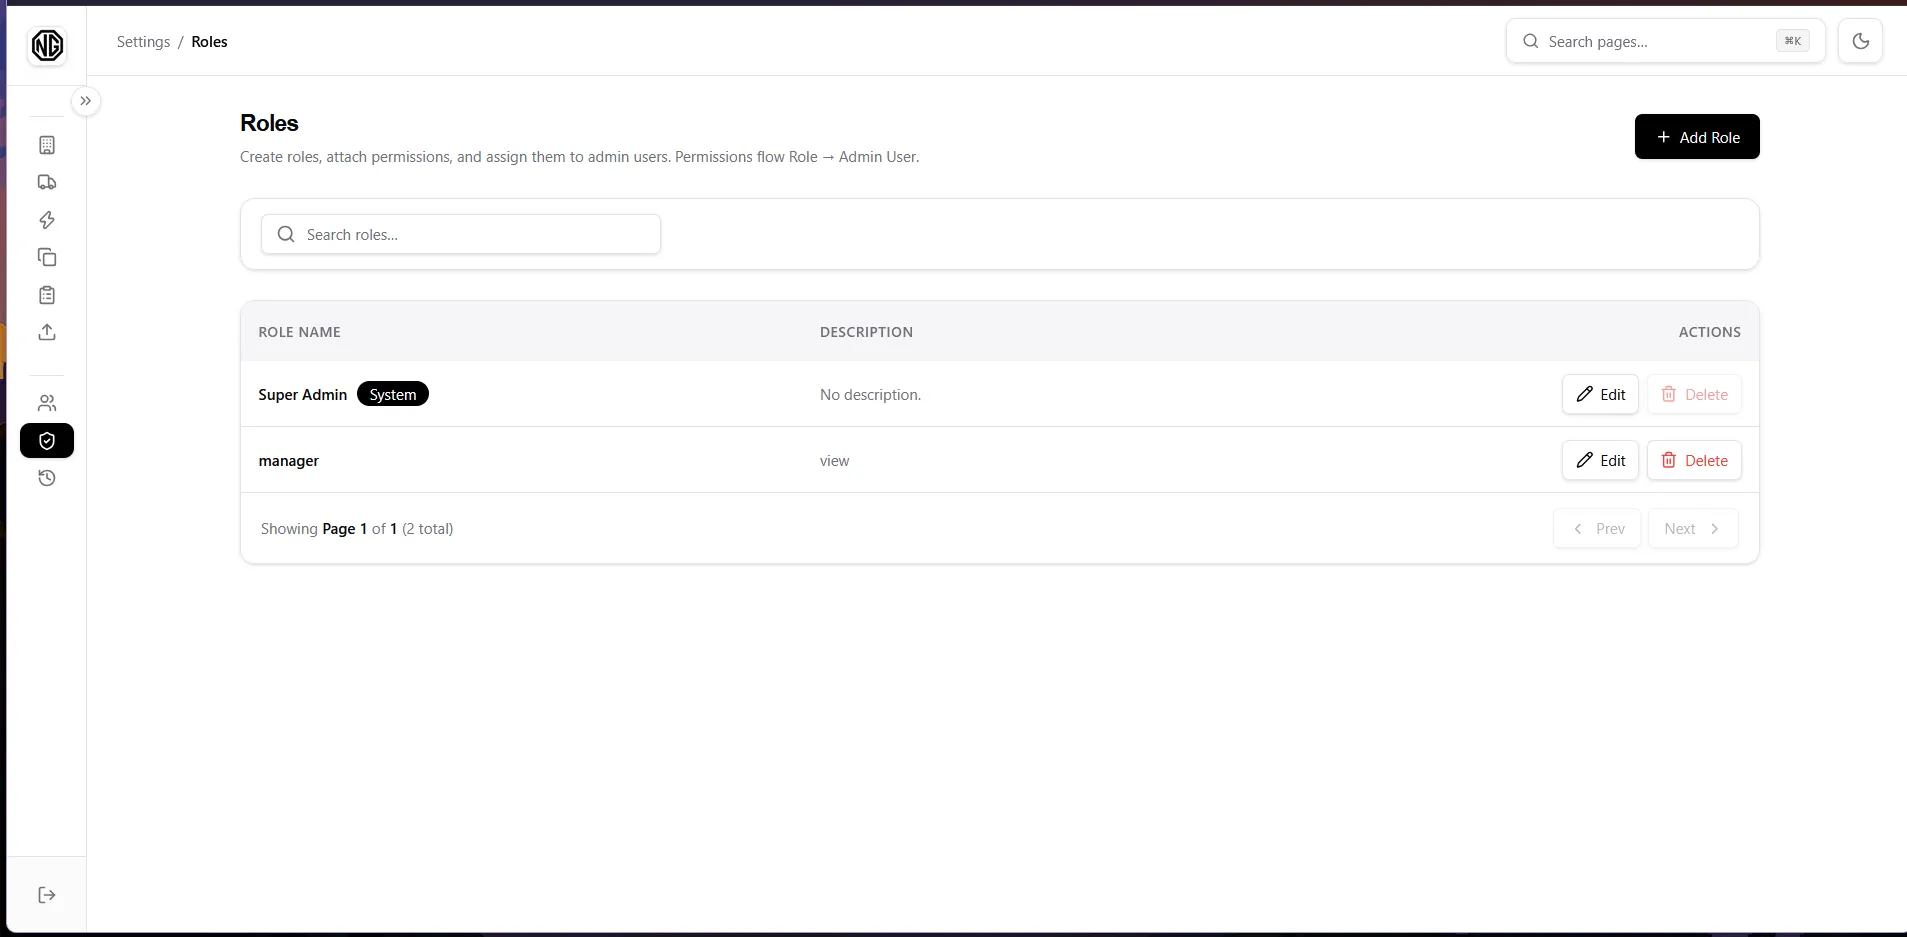Open the lightning bolt icon in sidebar

(47, 220)
